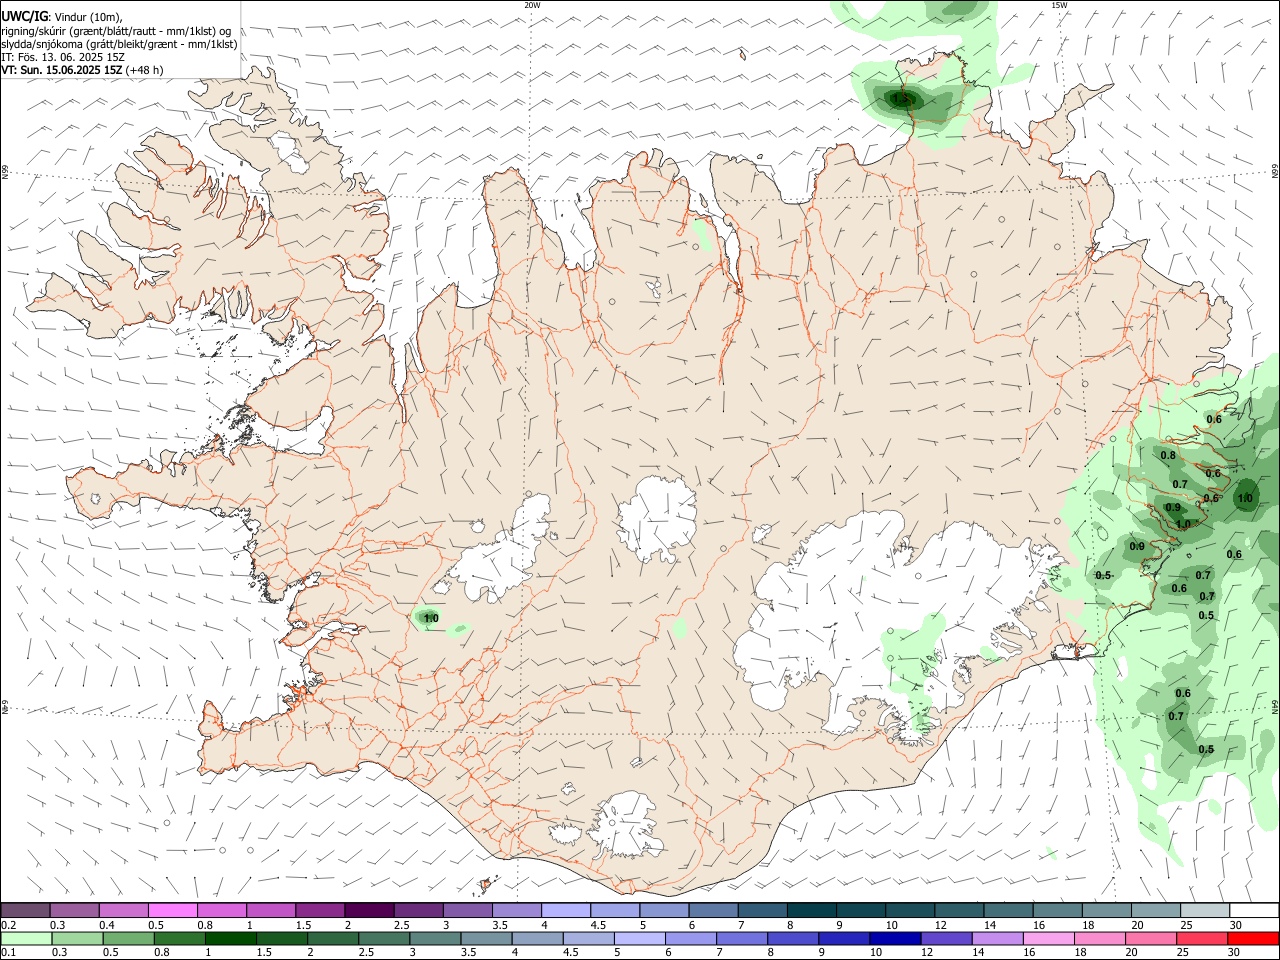This screenshot has height=960, width=1280.
Task: Click the 'IT: Fös. 13. 06. 2025 15Z' line
Action: point(62,57)
